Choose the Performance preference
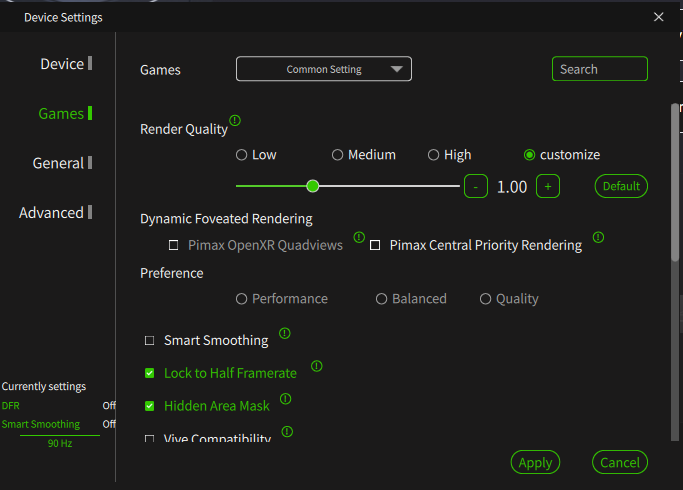 [241, 299]
